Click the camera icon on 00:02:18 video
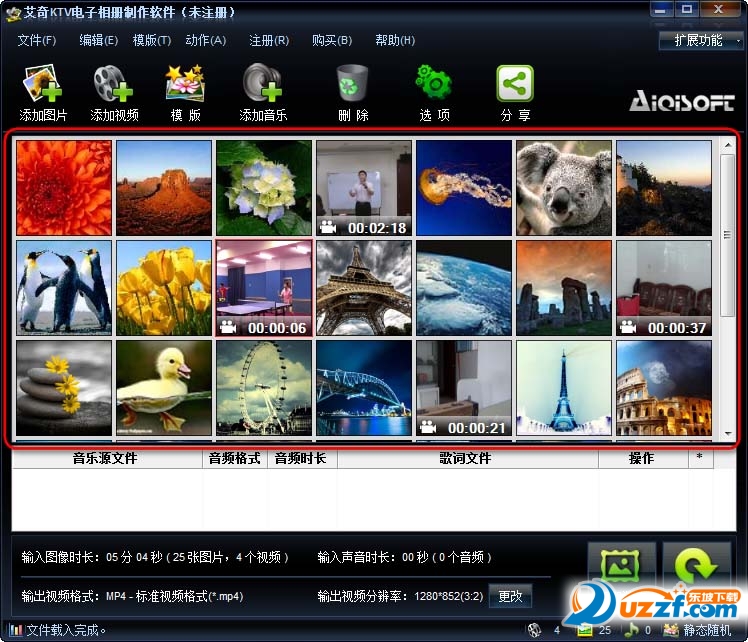This screenshot has width=748, height=642. tap(328, 227)
